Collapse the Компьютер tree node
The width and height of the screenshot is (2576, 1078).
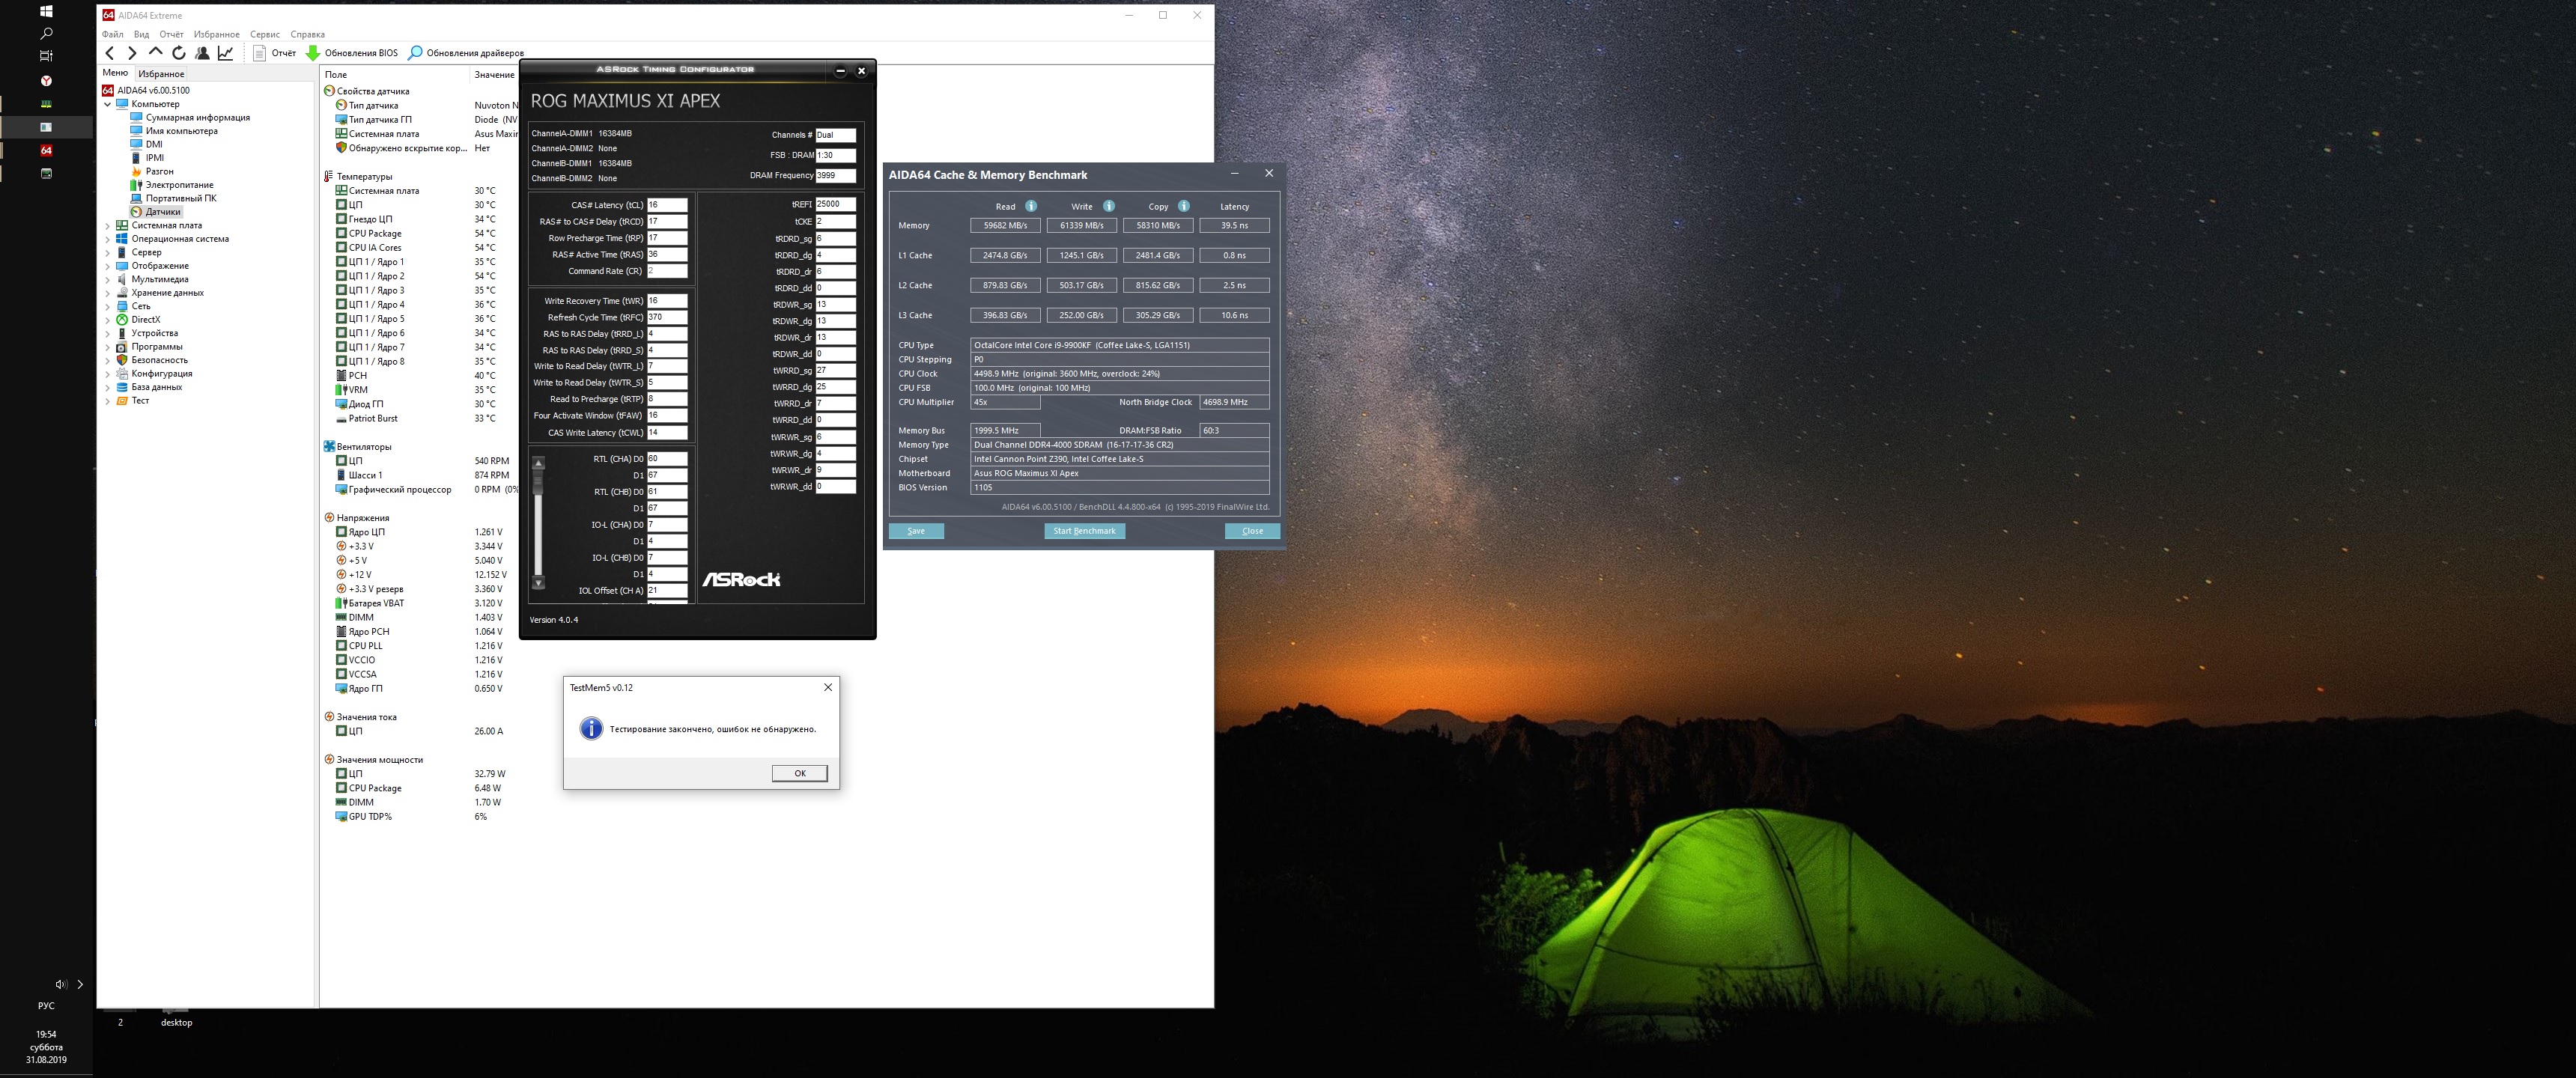pyautogui.click(x=108, y=104)
